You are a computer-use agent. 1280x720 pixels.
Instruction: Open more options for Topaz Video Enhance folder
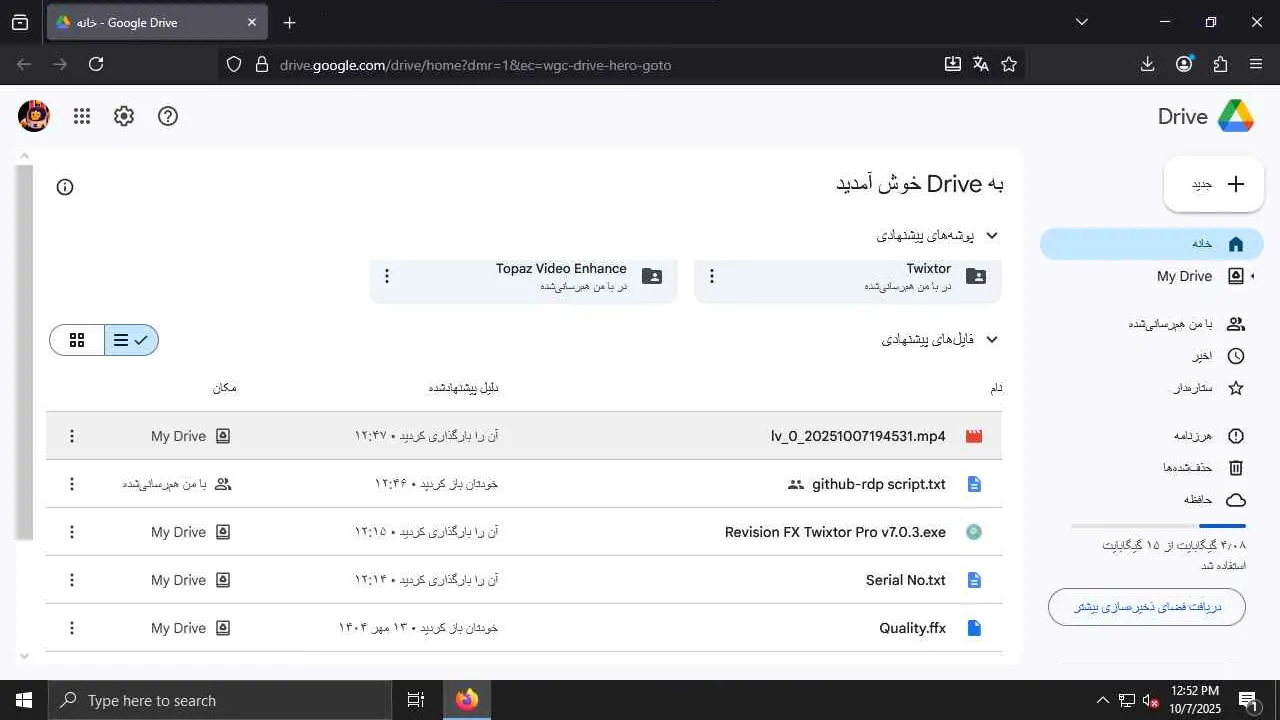pyautogui.click(x=387, y=276)
